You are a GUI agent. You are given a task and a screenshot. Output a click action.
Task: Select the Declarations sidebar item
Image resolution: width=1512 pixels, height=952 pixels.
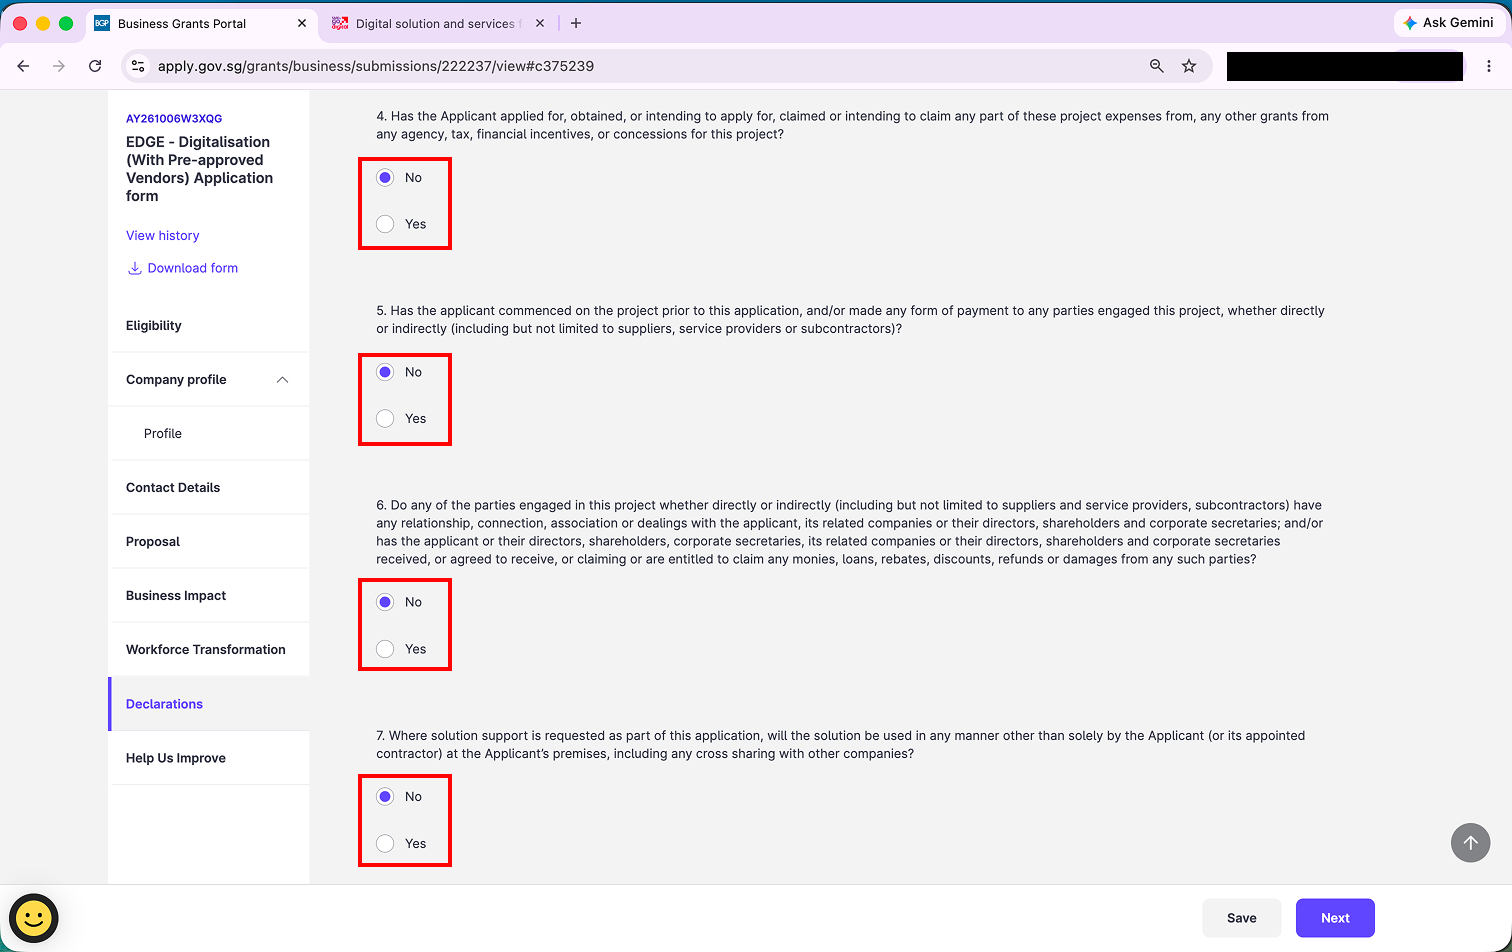pyautogui.click(x=209, y=704)
